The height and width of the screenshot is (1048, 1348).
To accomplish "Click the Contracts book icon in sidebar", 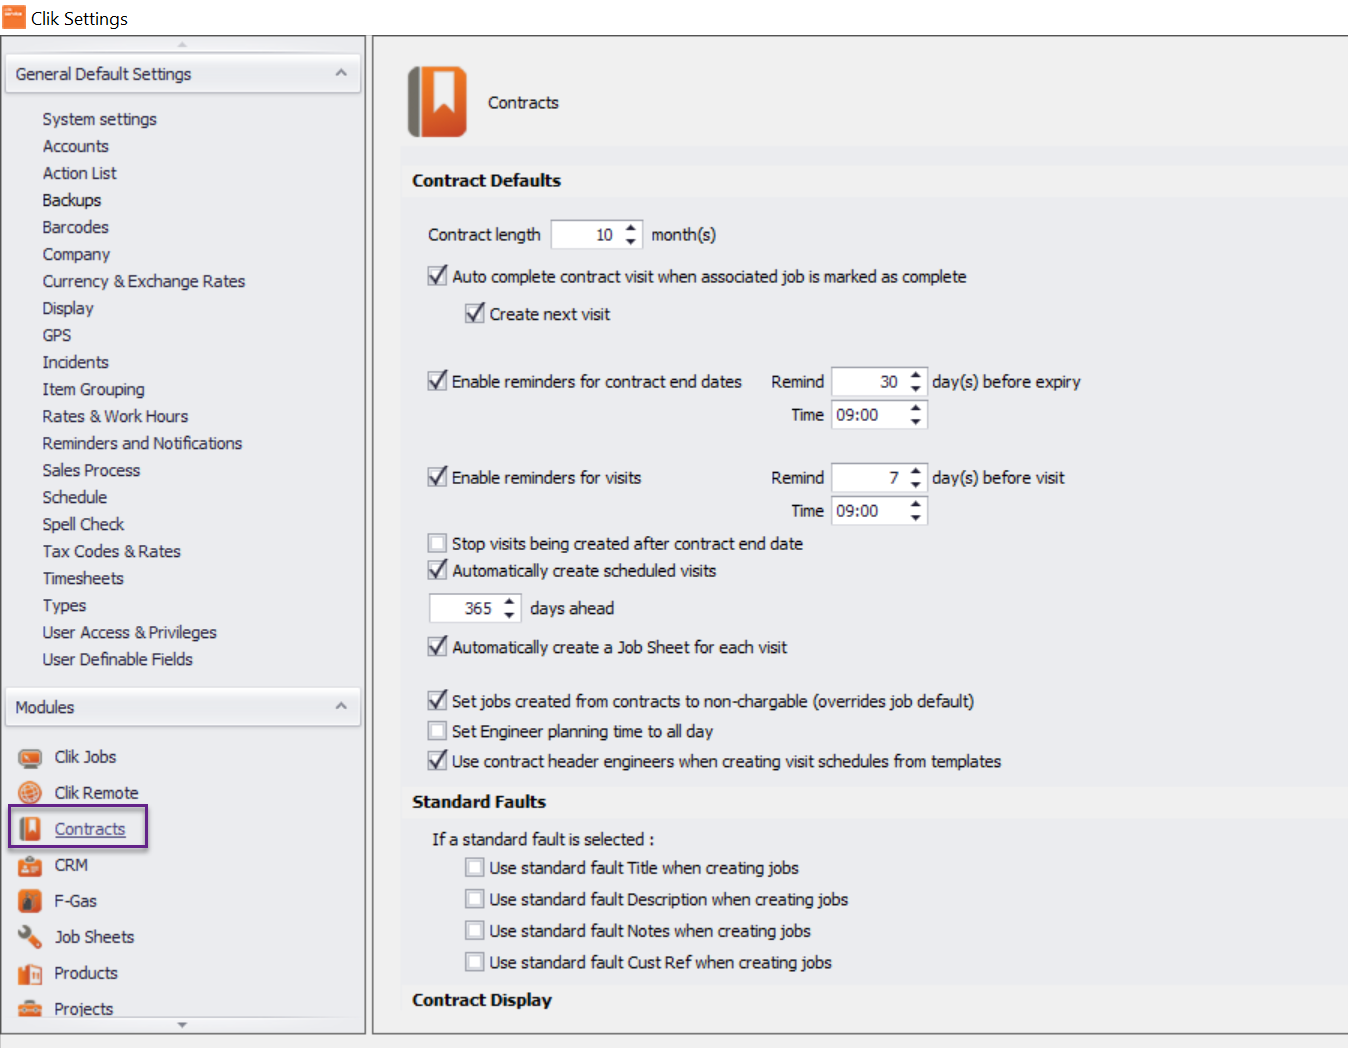I will click(31, 828).
